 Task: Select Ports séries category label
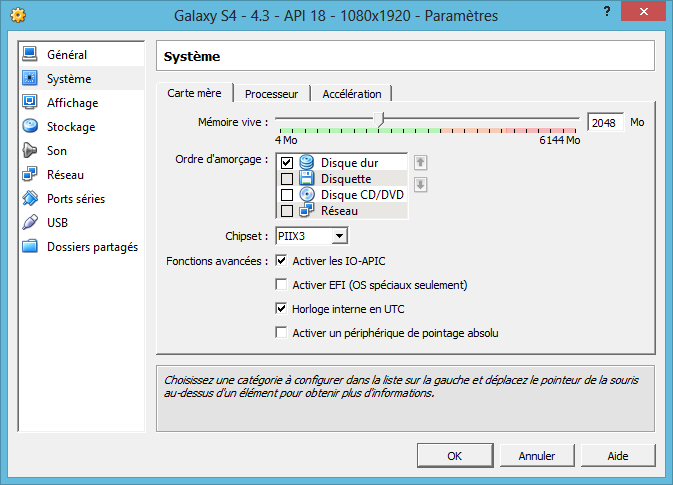pyautogui.click(x=76, y=199)
